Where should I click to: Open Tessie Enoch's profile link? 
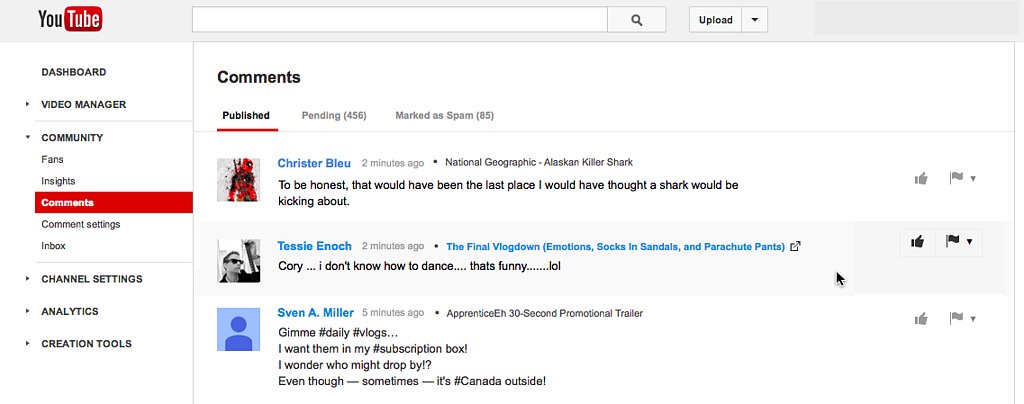point(314,246)
